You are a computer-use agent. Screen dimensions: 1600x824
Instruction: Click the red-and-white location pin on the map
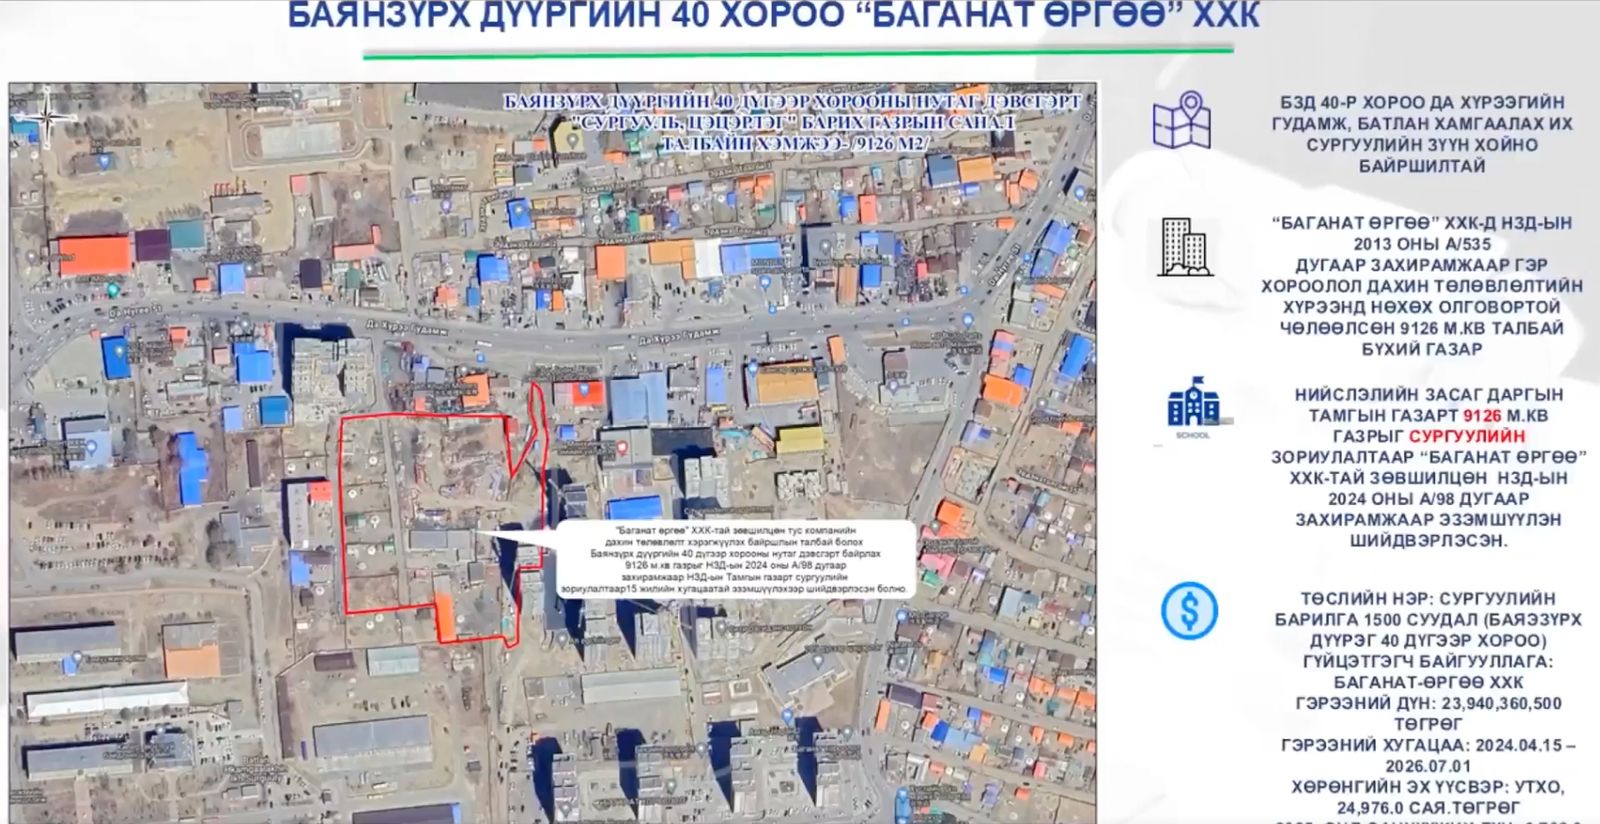point(623,447)
